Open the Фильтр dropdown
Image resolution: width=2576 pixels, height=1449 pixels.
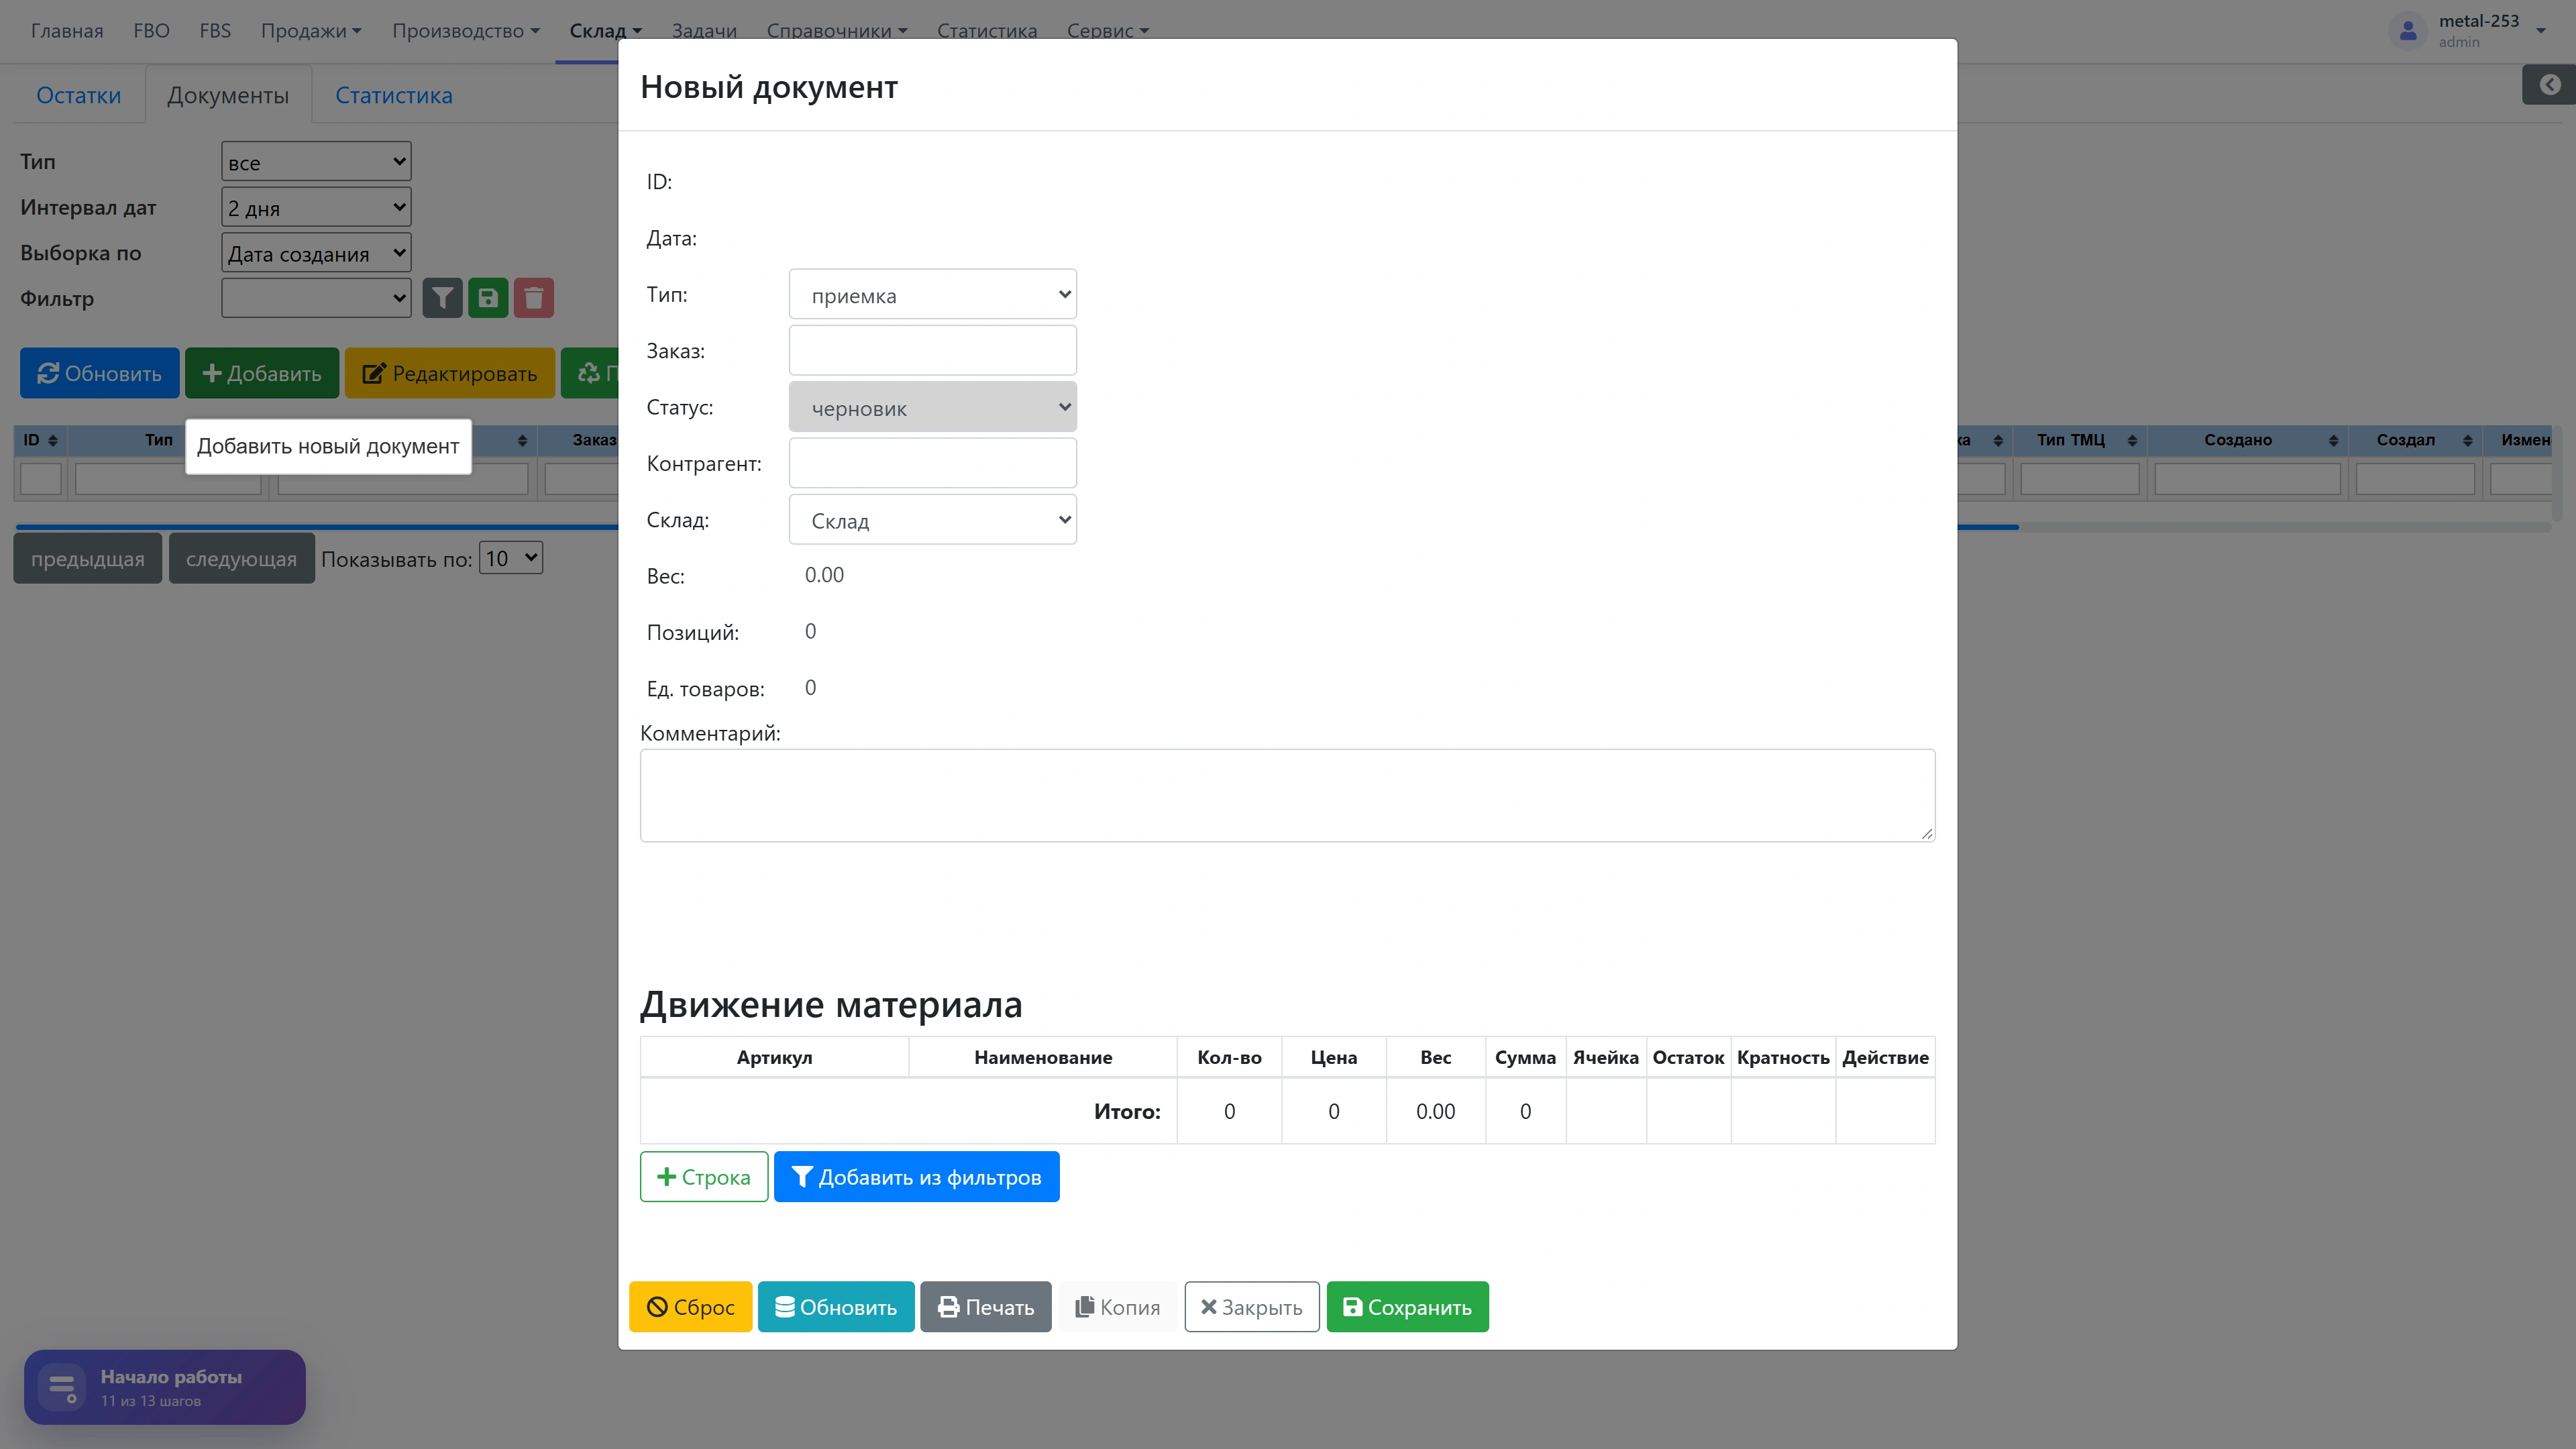pos(316,298)
